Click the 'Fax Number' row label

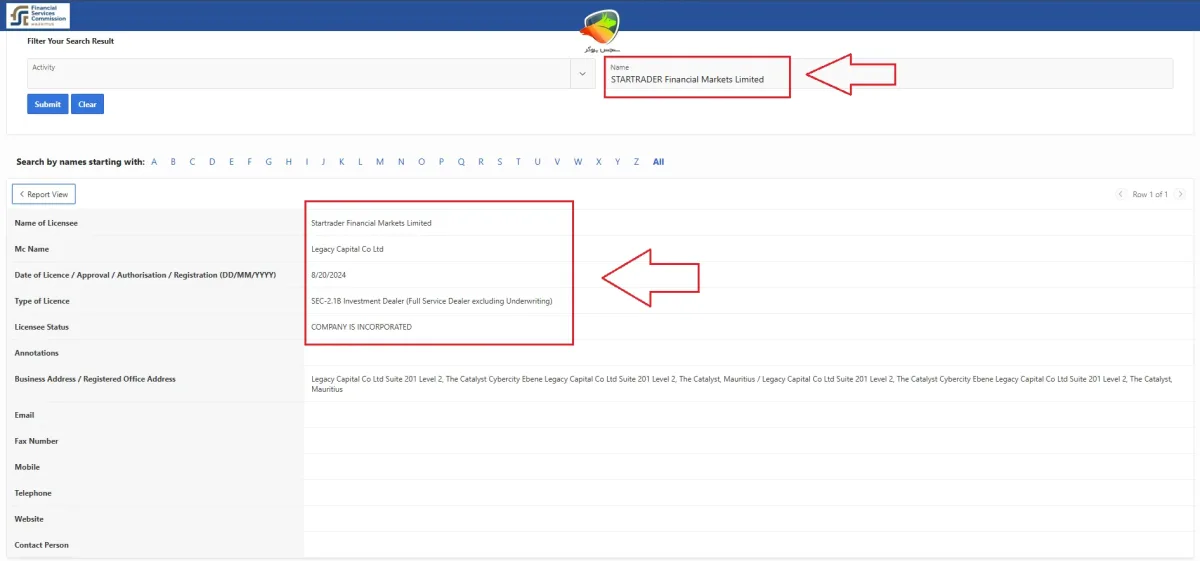click(x=36, y=441)
